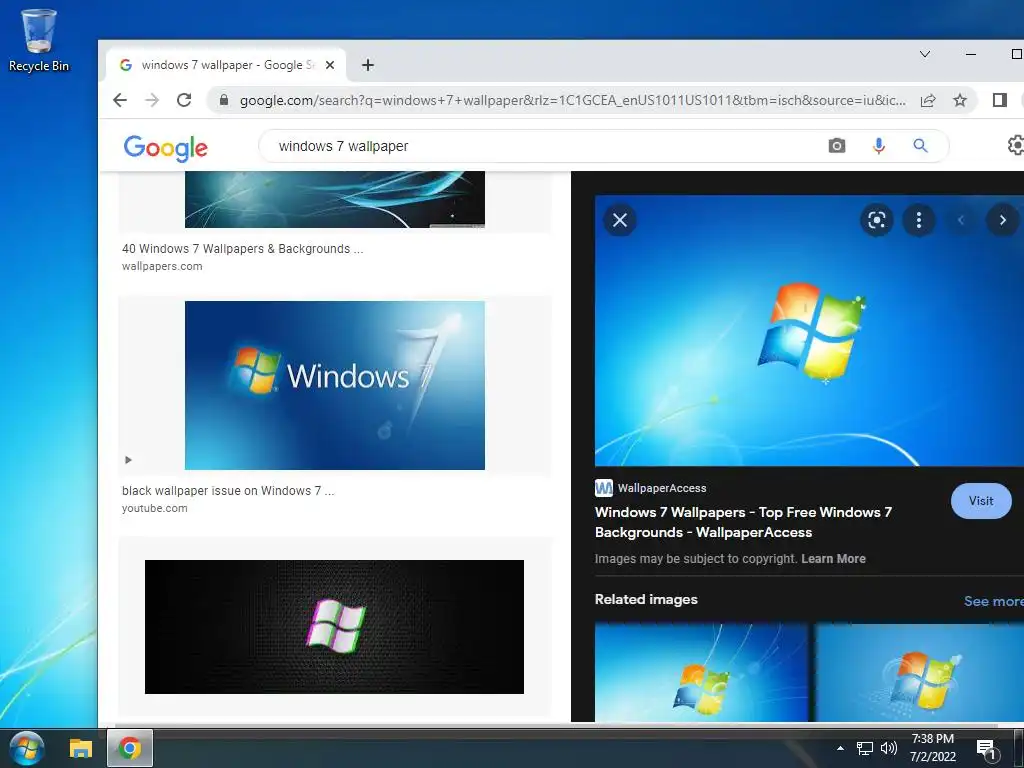
Task: Open the preview three-dot menu
Action: tap(918, 220)
